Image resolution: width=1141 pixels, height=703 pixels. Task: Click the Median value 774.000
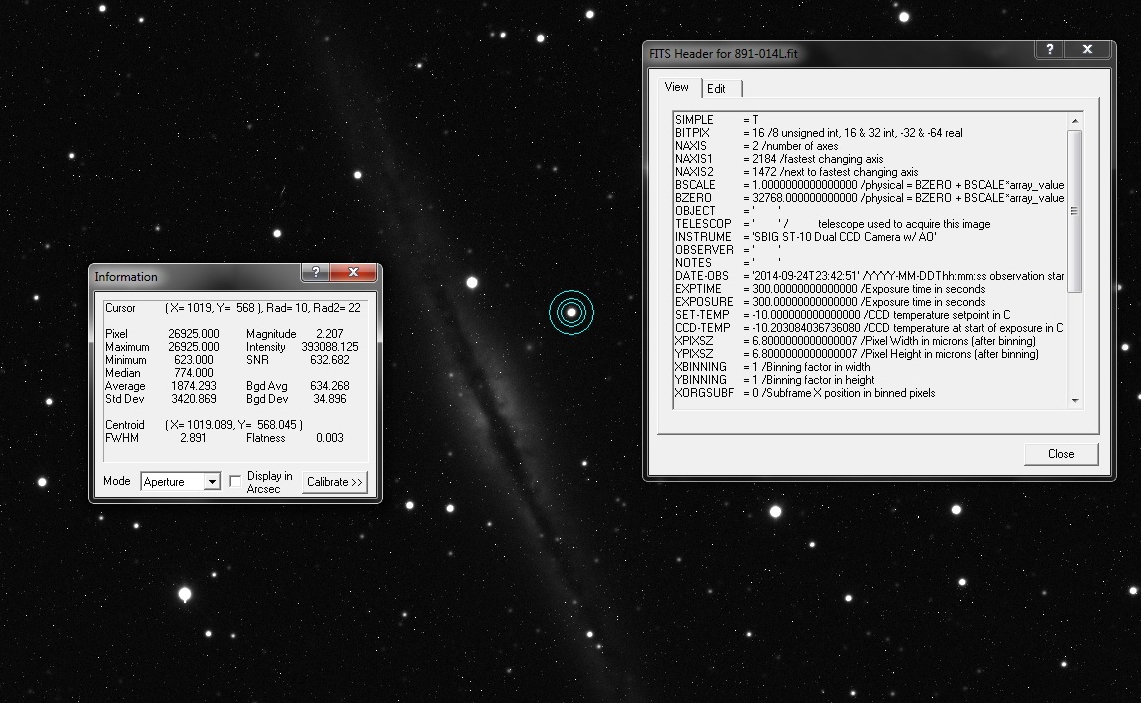pos(194,373)
